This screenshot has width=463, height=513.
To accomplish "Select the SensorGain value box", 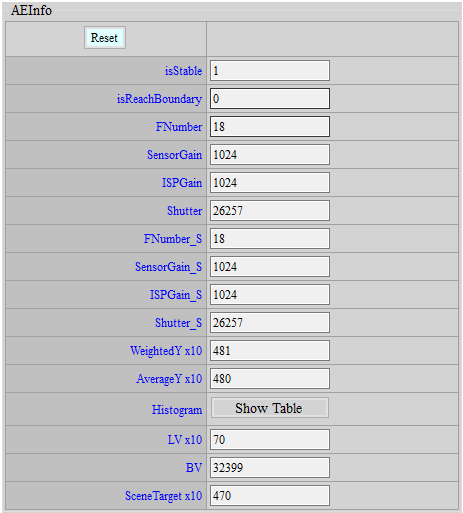I will point(270,155).
